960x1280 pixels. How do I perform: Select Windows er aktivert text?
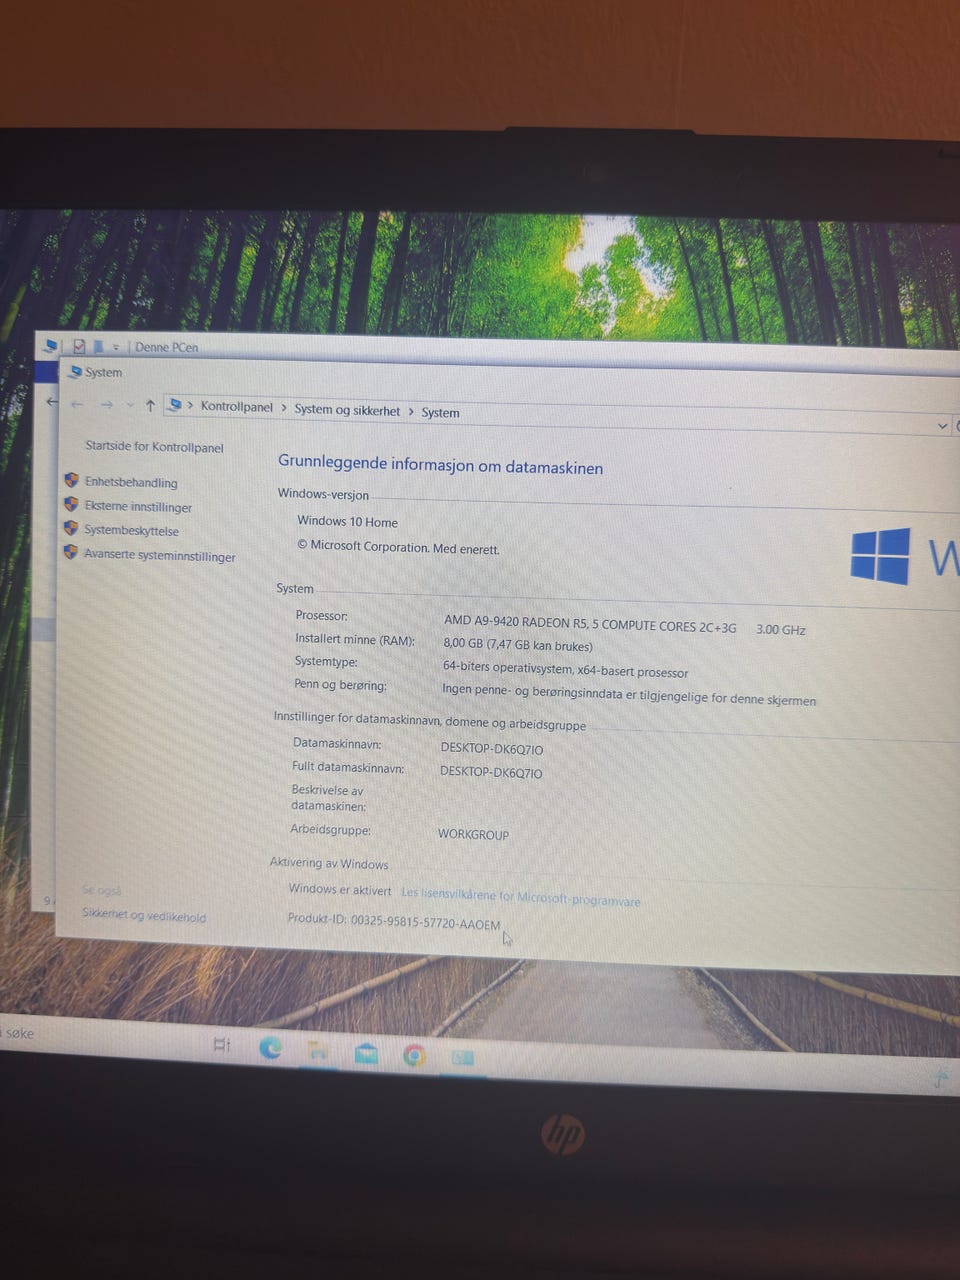coord(340,889)
